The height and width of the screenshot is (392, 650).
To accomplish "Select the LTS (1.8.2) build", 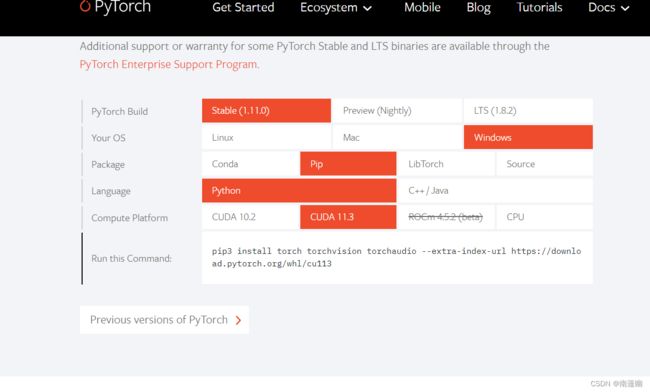I will (x=528, y=111).
